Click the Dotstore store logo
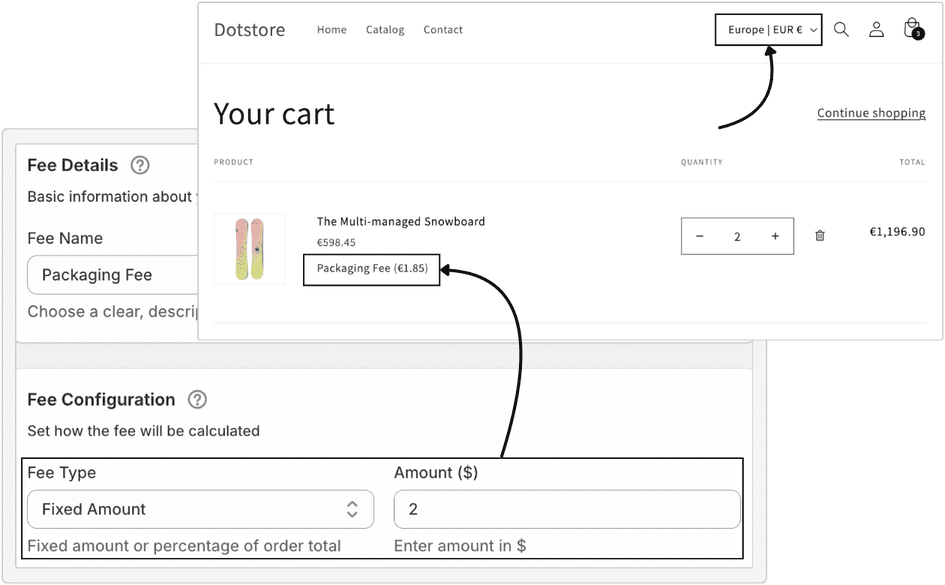Screen dimensions: 945x585 click(249, 29)
